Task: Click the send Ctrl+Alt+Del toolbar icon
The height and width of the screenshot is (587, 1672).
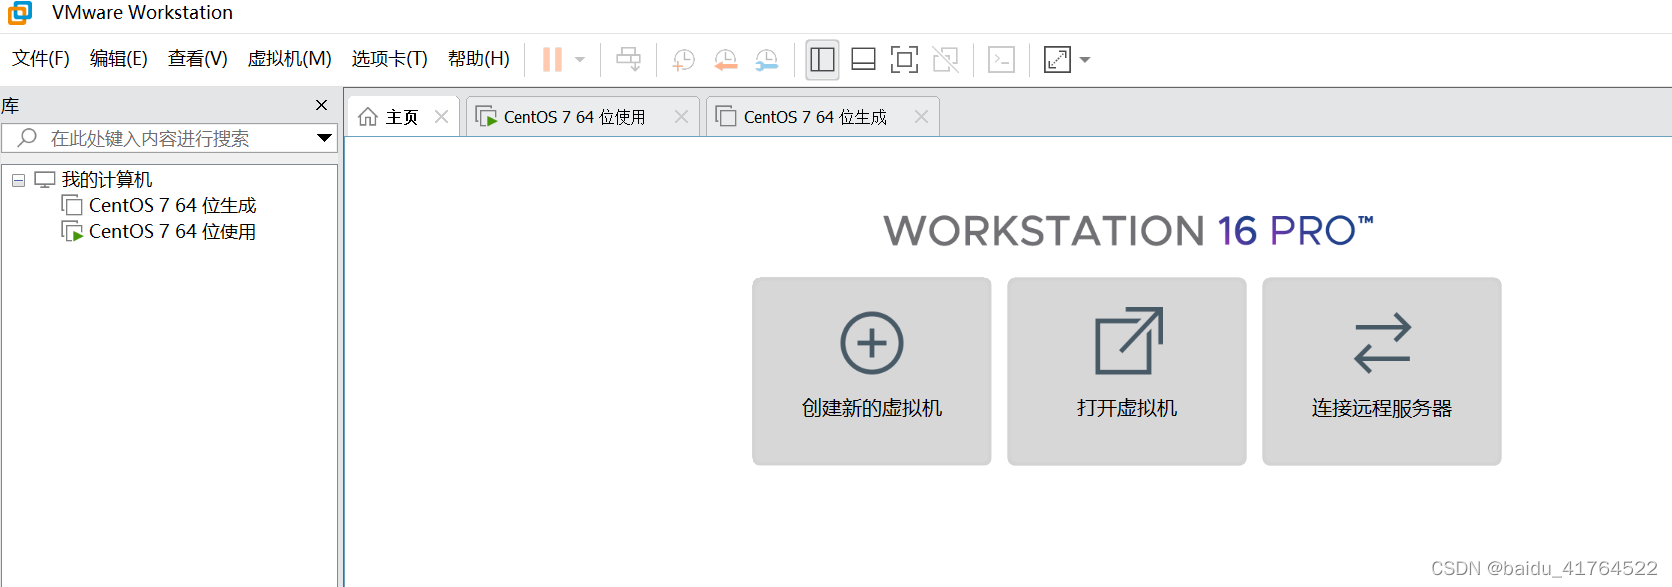Action: (x=629, y=60)
